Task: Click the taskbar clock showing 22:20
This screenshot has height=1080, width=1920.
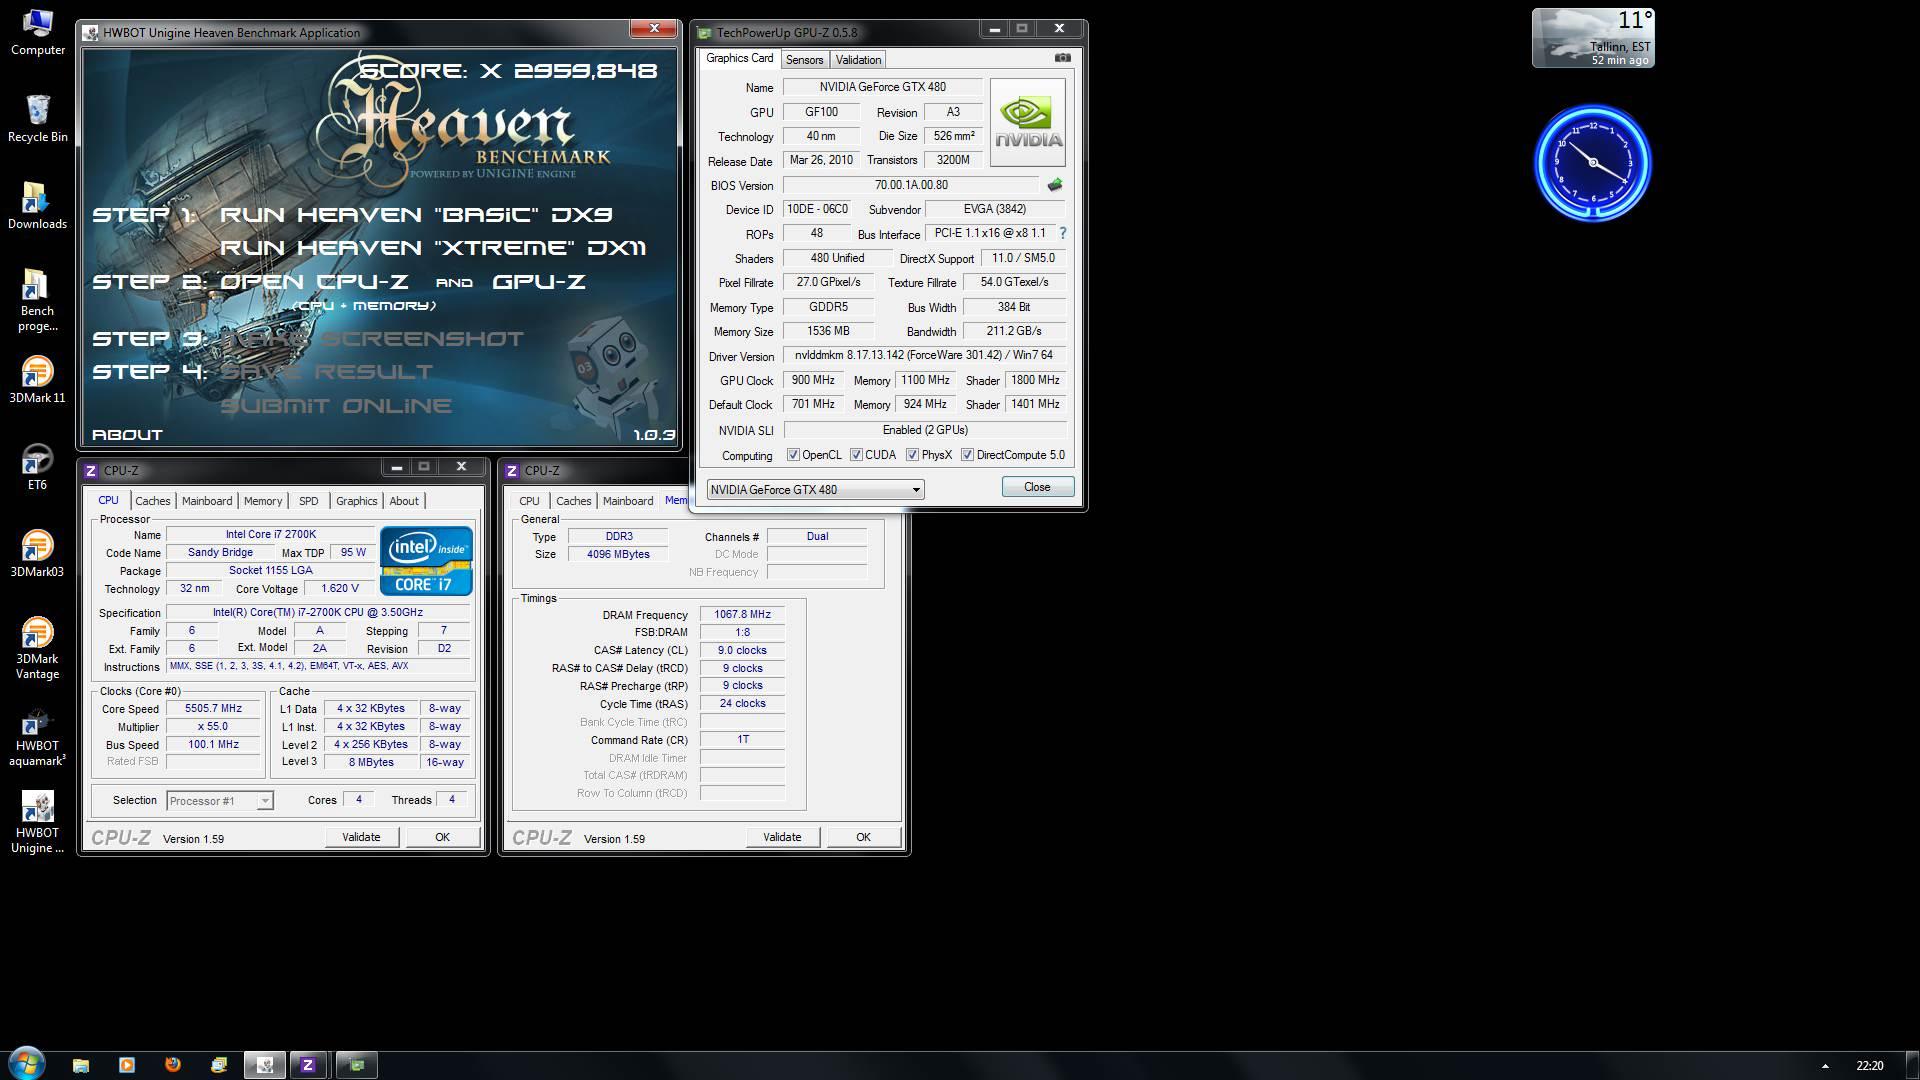Action: 1869,1066
